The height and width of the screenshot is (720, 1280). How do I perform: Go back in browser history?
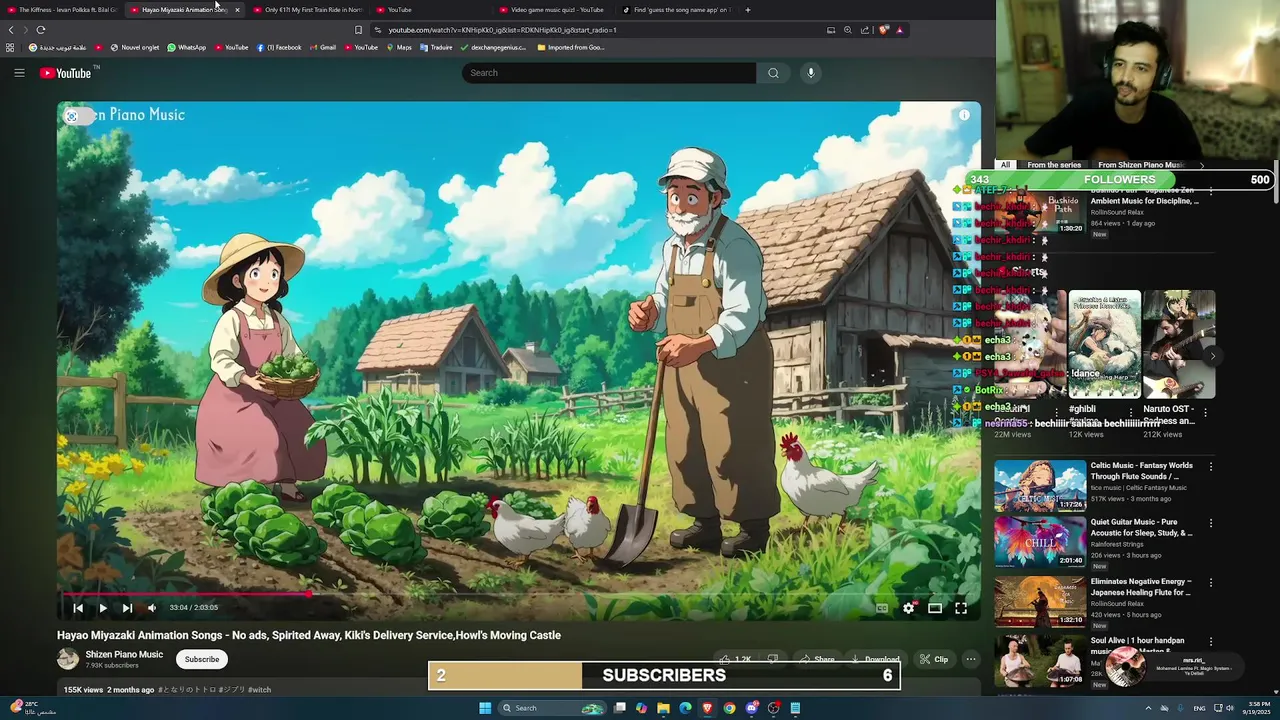pos(11,30)
